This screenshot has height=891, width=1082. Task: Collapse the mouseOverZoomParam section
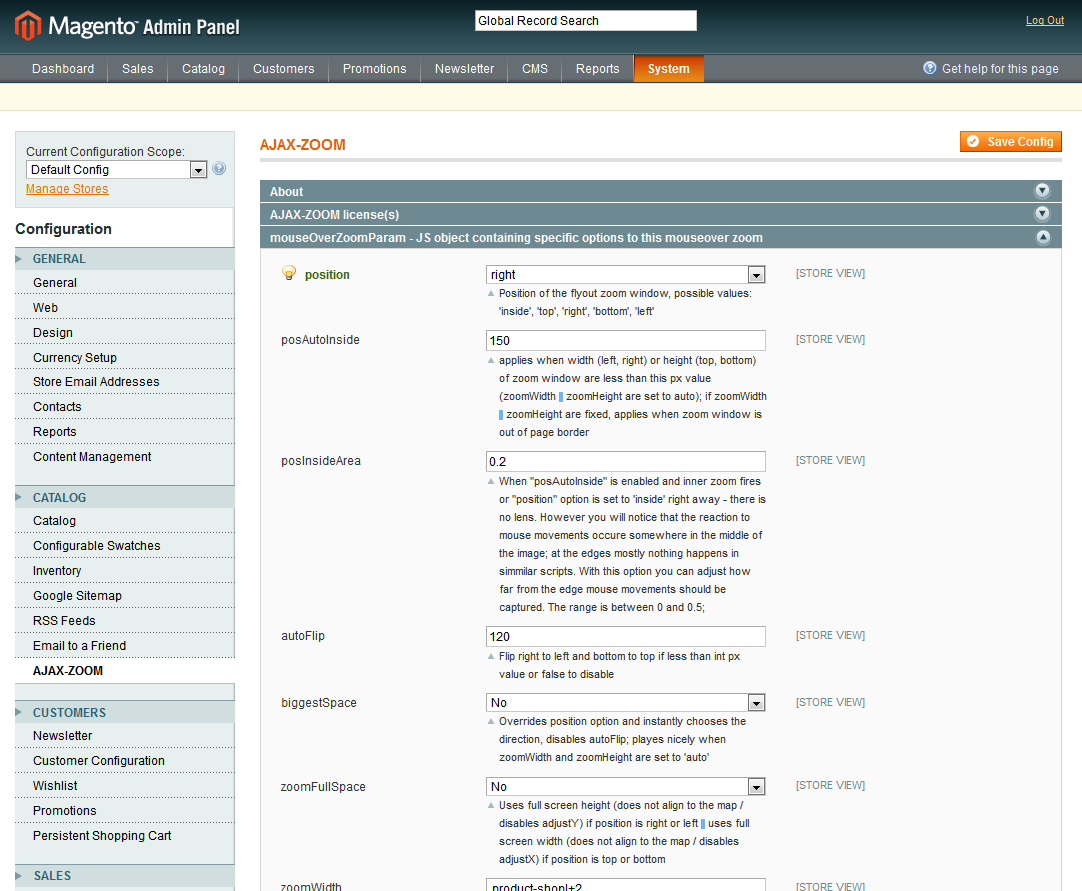[x=1043, y=237]
